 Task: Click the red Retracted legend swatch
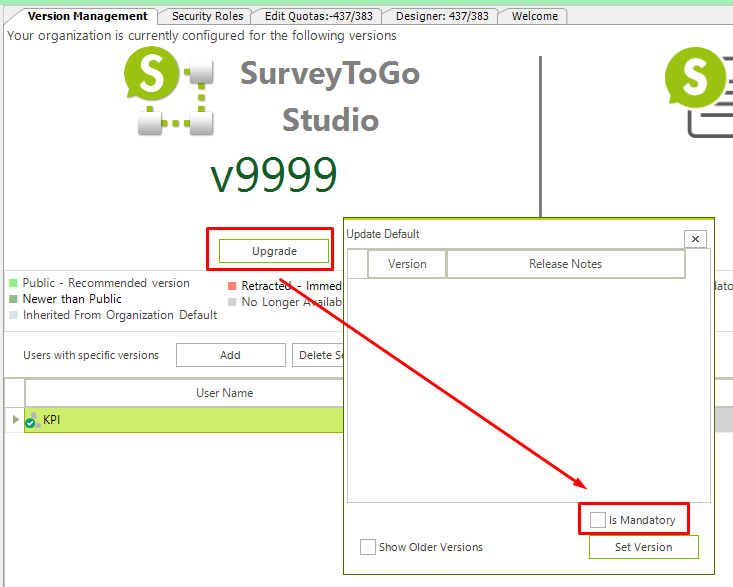(232, 286)
